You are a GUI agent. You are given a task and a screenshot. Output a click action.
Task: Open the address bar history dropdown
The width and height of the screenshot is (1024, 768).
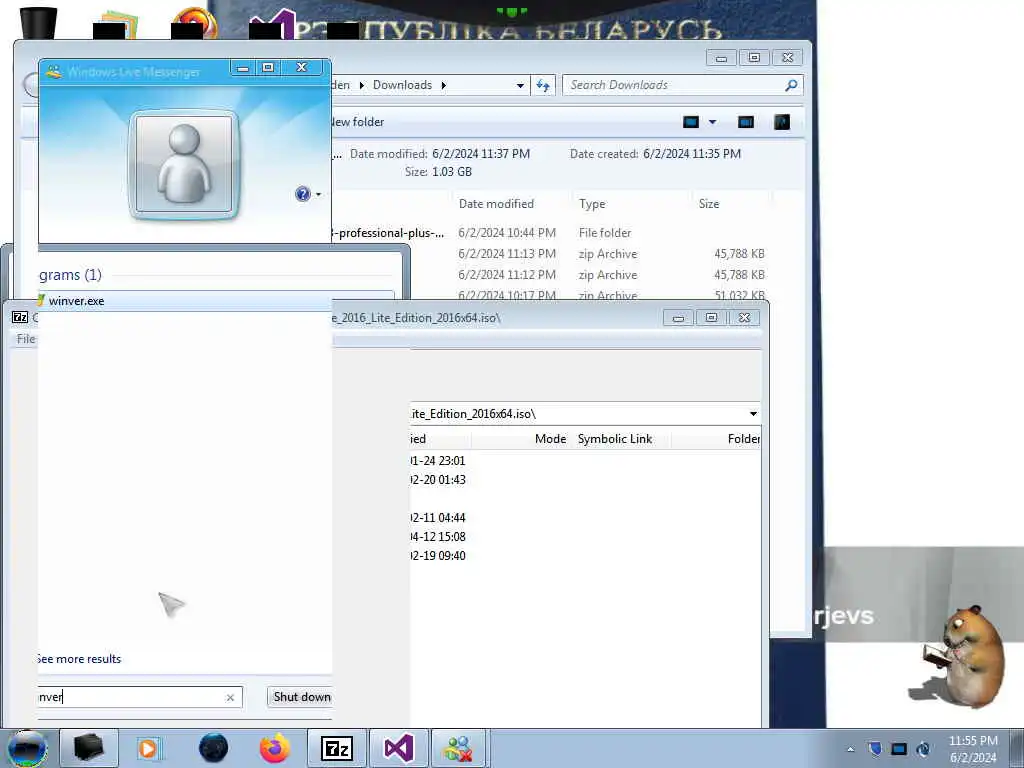coord(520,86)
